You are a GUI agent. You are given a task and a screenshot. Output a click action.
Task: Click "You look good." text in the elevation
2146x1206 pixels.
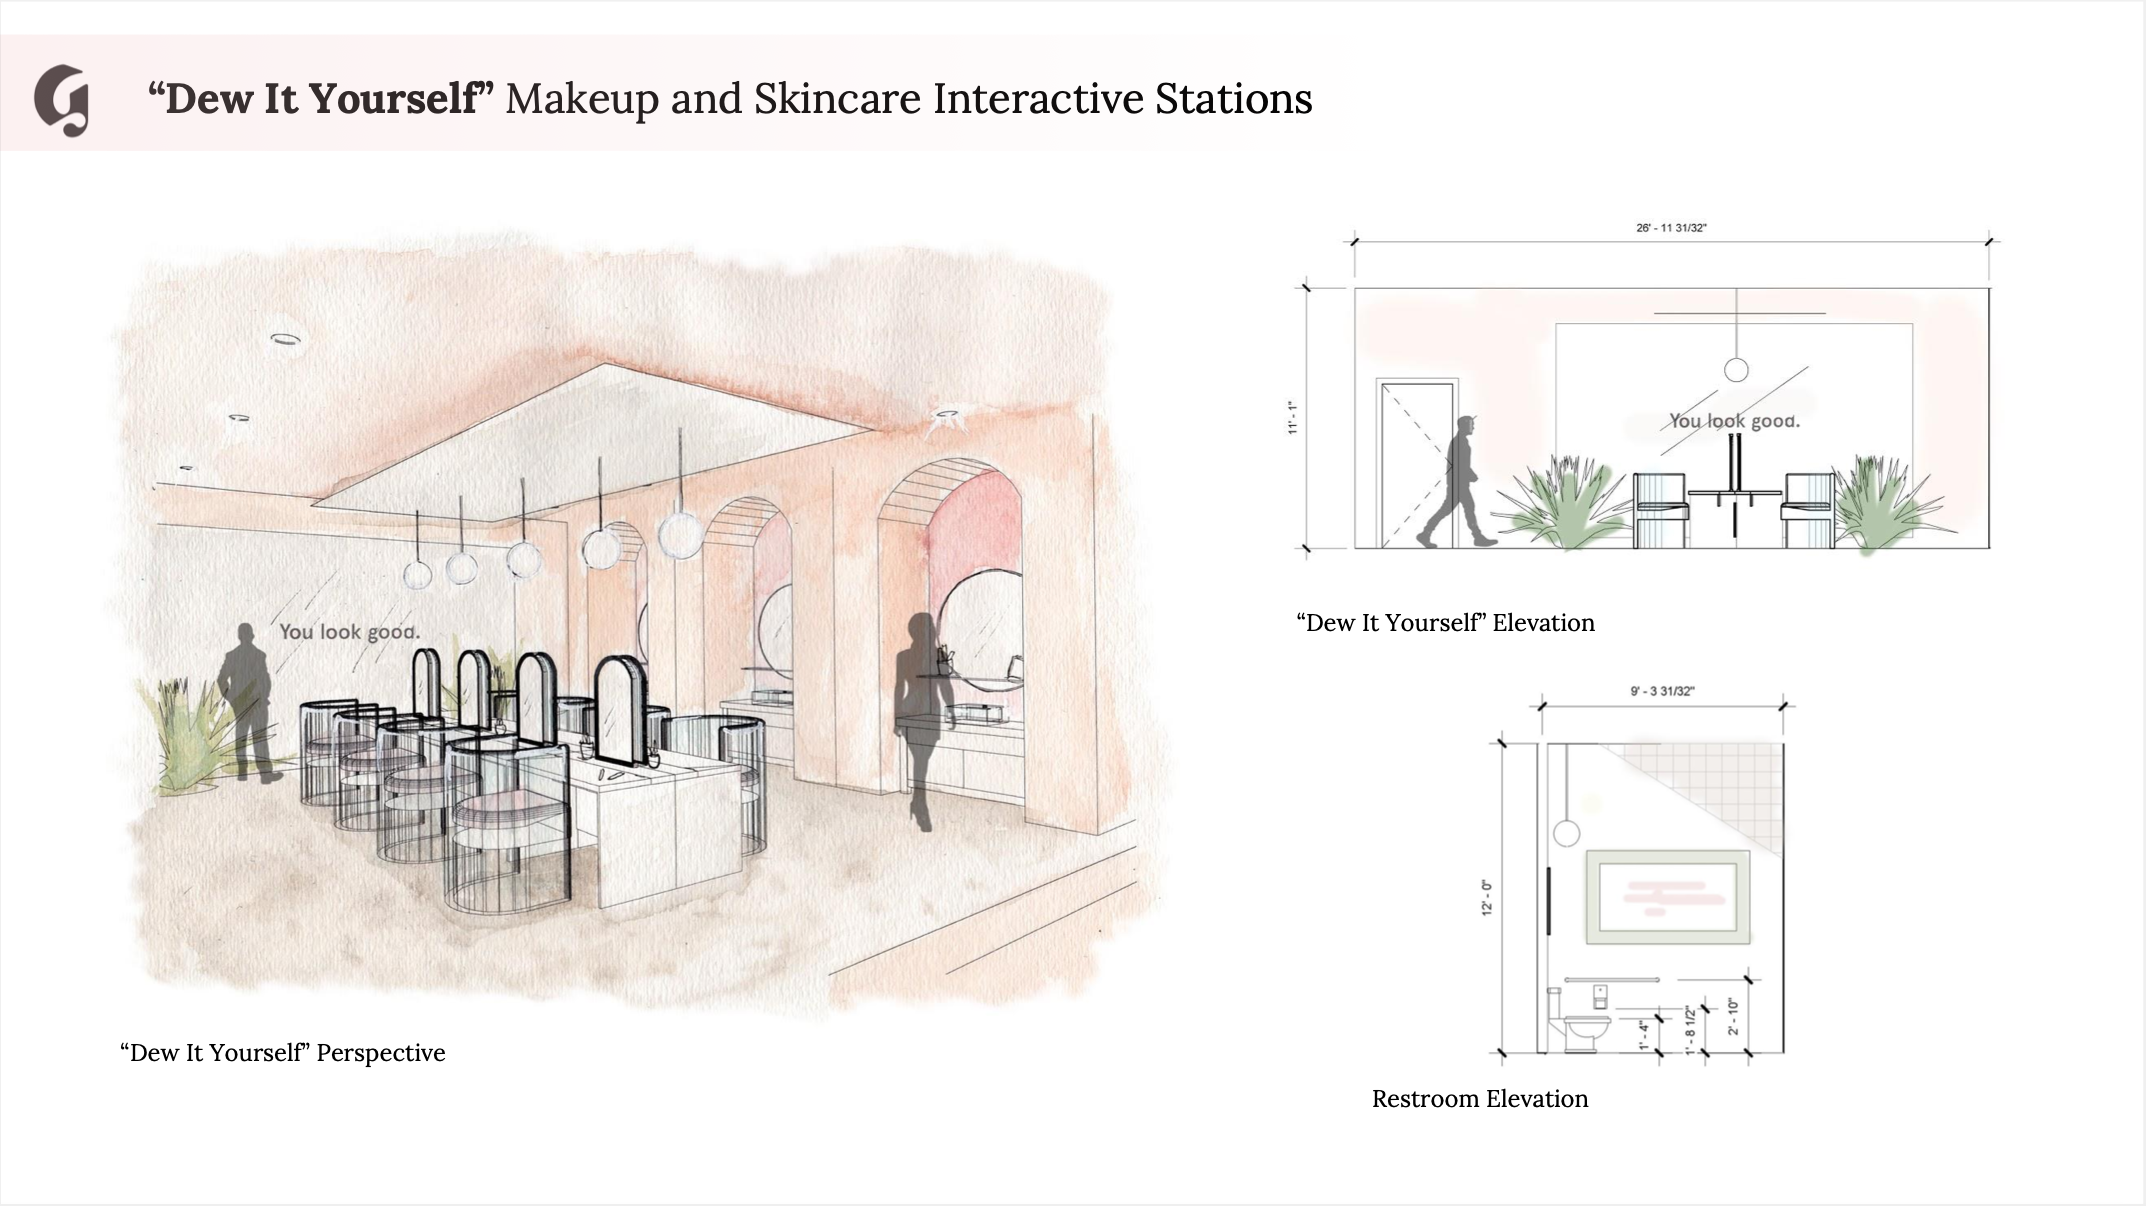1734,421
